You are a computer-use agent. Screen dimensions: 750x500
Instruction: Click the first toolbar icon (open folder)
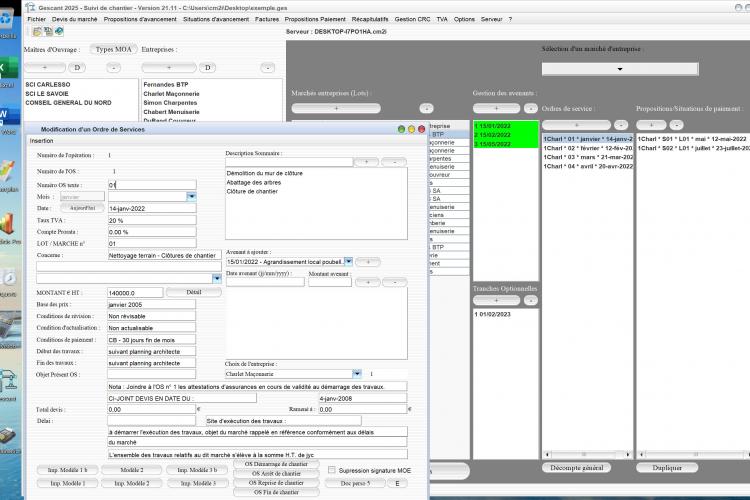click(x=37, y=32)
